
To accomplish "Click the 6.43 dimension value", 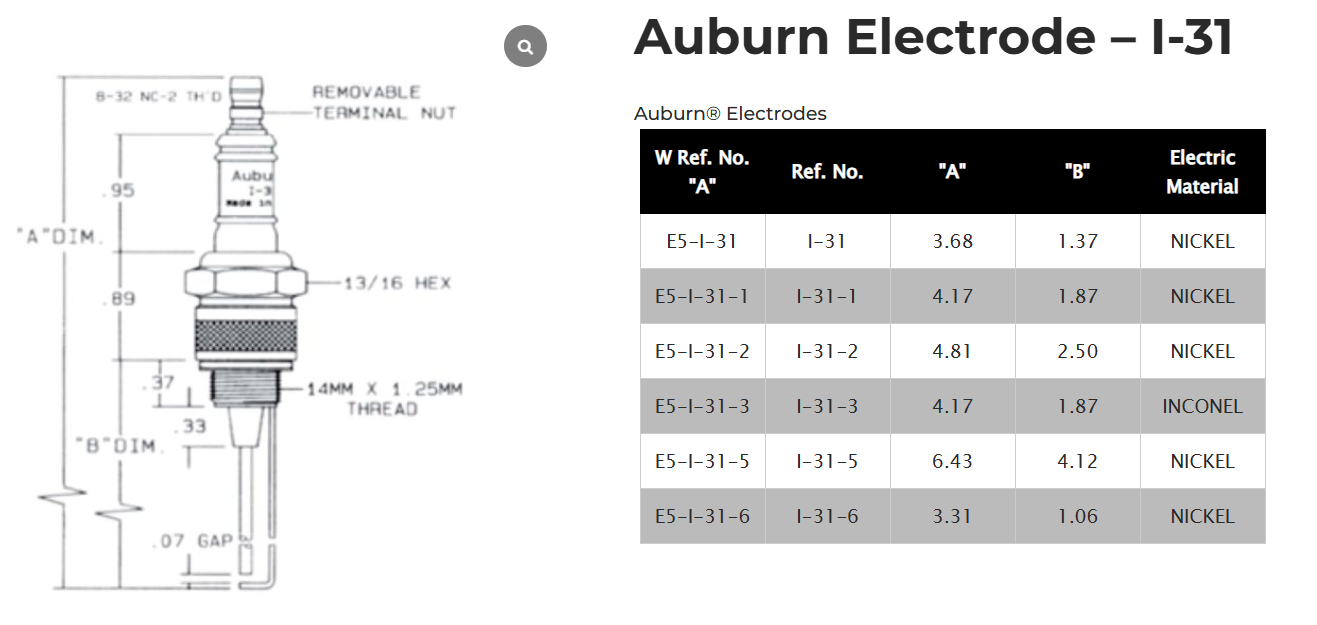I will coord(952,461).
